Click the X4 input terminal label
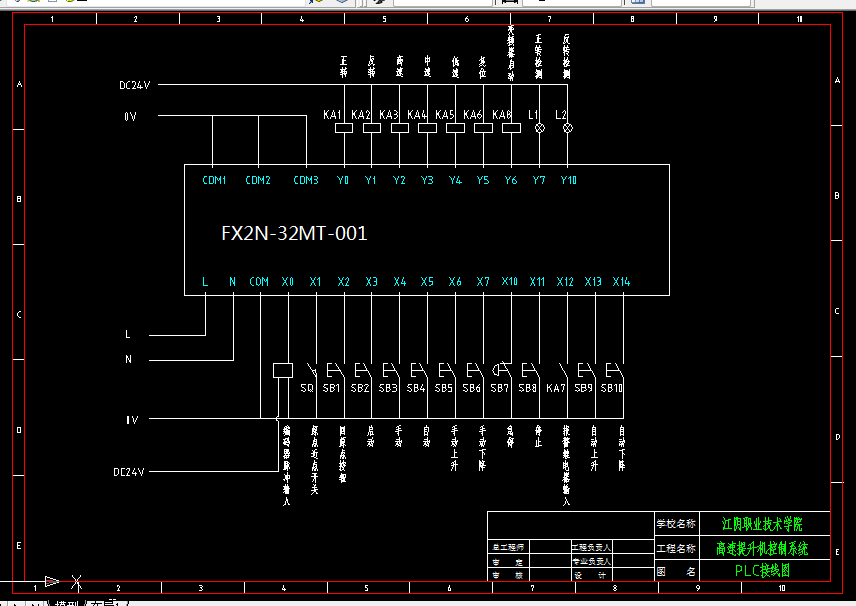This screenshot has width=856, height=606. tap(400, 282)
